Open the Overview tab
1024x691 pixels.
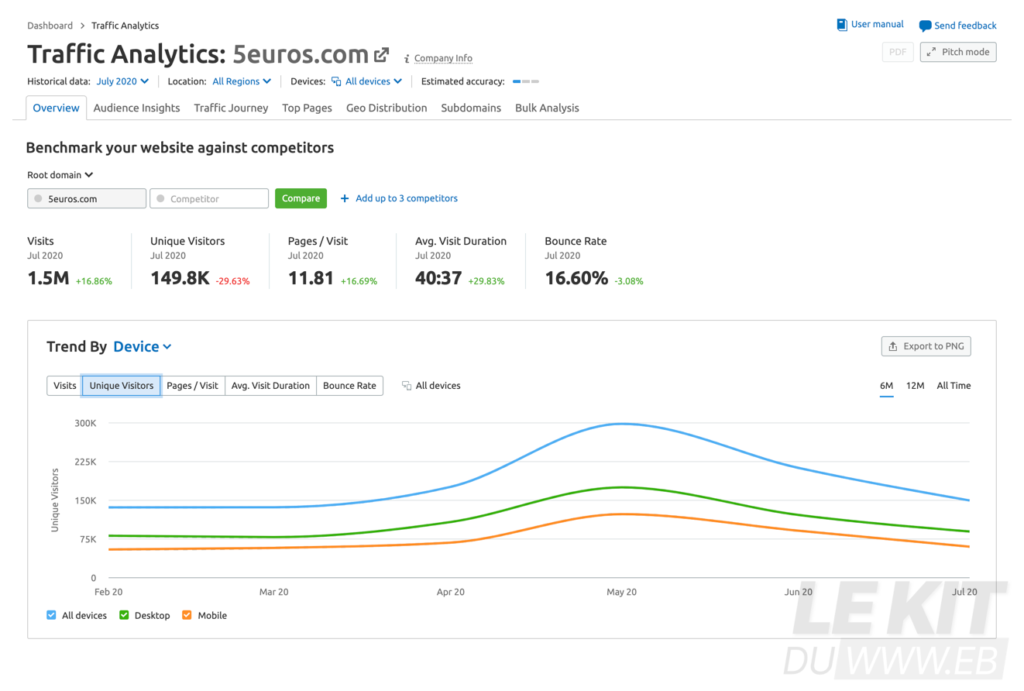[56, 108]
